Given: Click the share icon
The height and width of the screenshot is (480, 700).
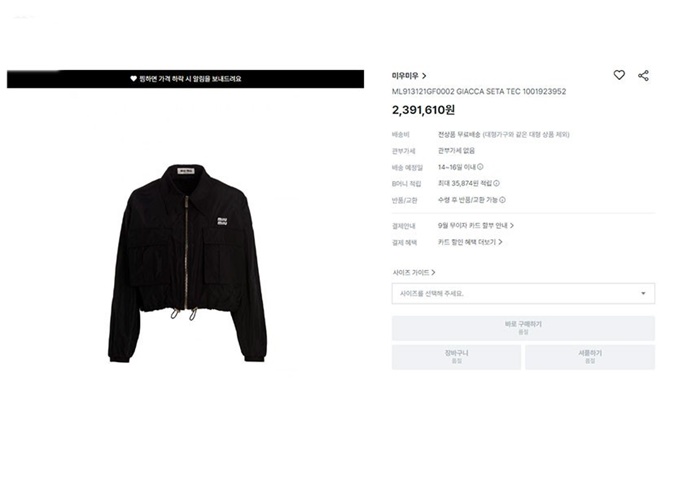Looking at the screenshot, I should point(643,75).
